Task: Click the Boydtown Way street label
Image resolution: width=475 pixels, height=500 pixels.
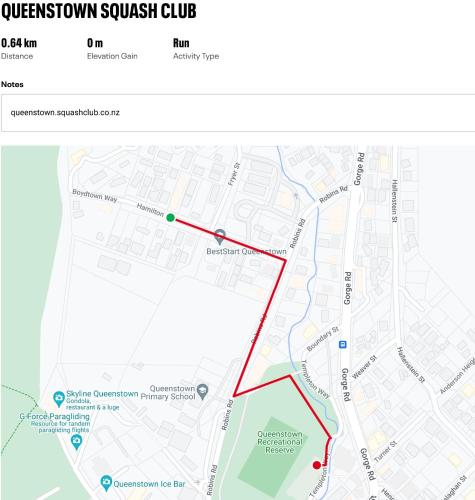Action: pyautogui.click(x=95, y=196)
